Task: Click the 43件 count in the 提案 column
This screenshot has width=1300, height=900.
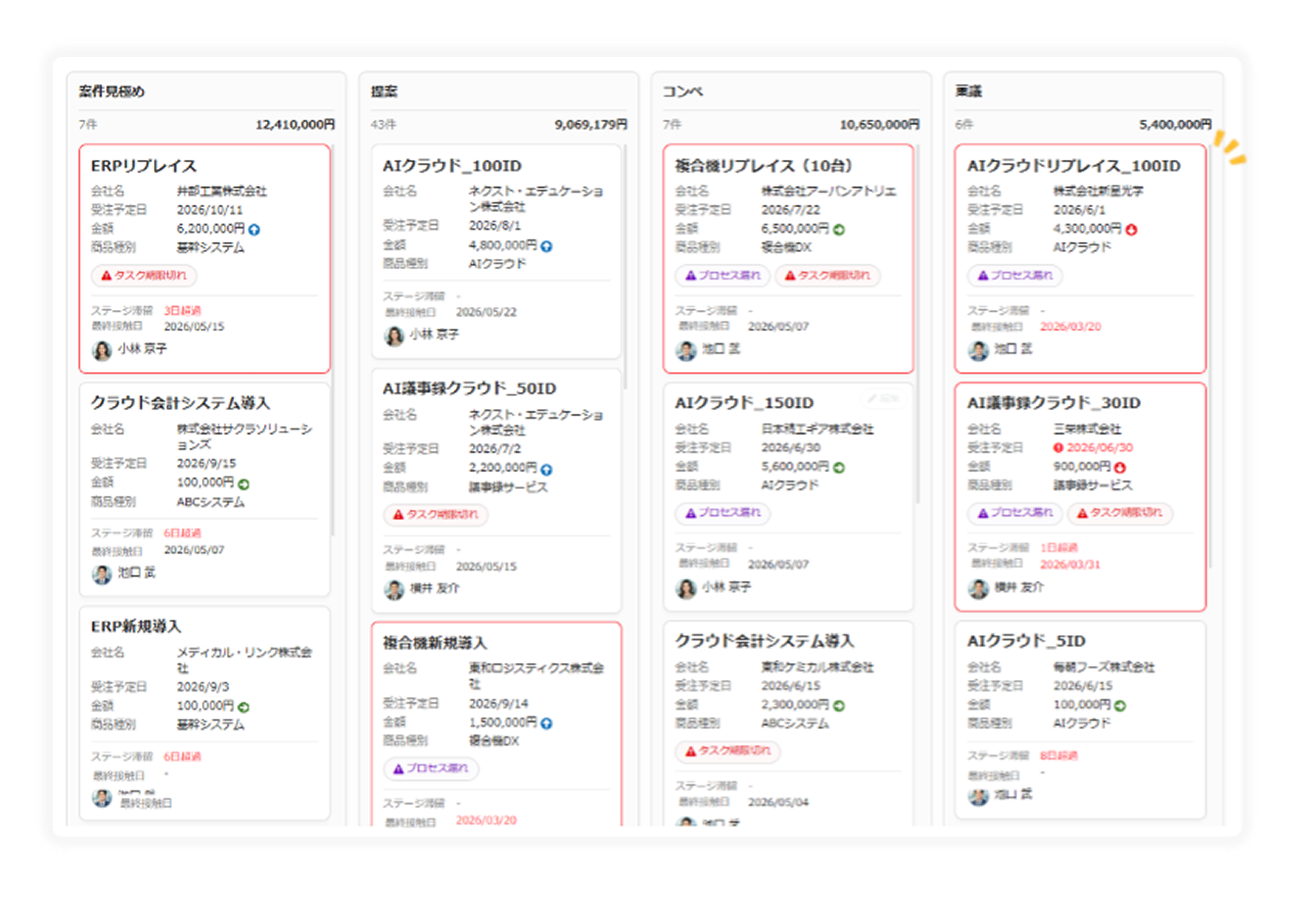Action: pyautogui.click(x=383, y=125)
